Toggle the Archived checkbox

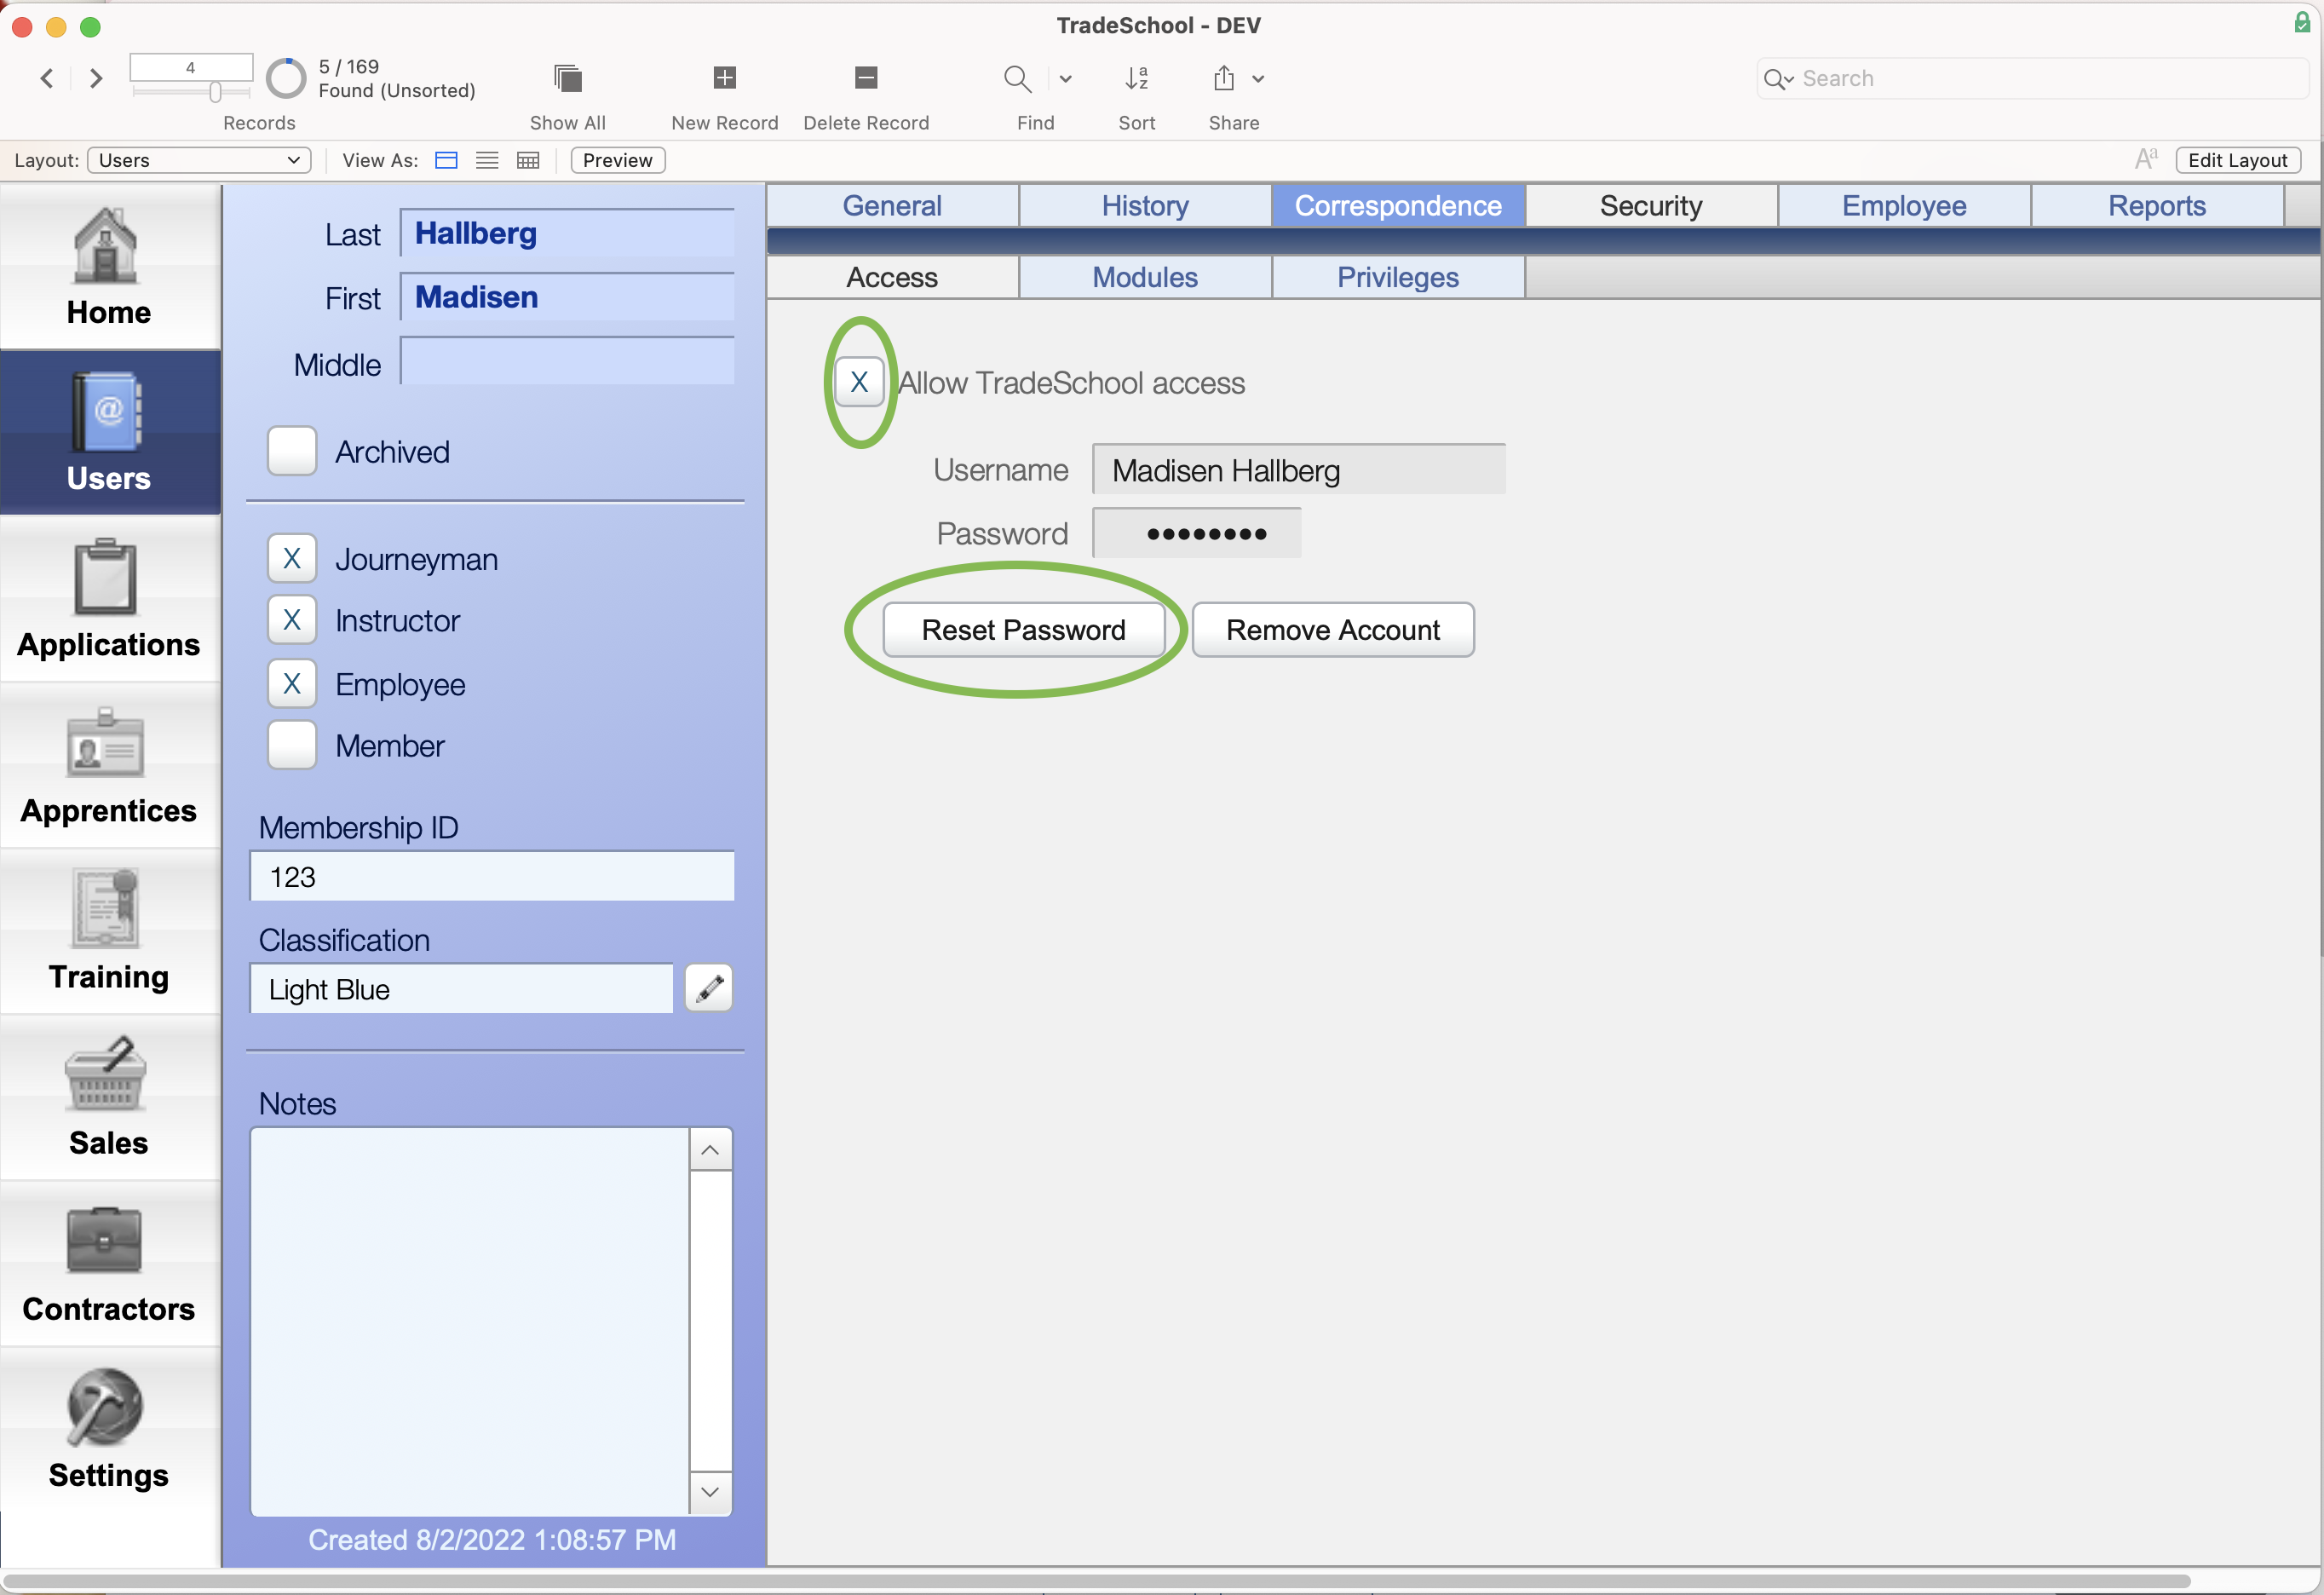(292, 451)
